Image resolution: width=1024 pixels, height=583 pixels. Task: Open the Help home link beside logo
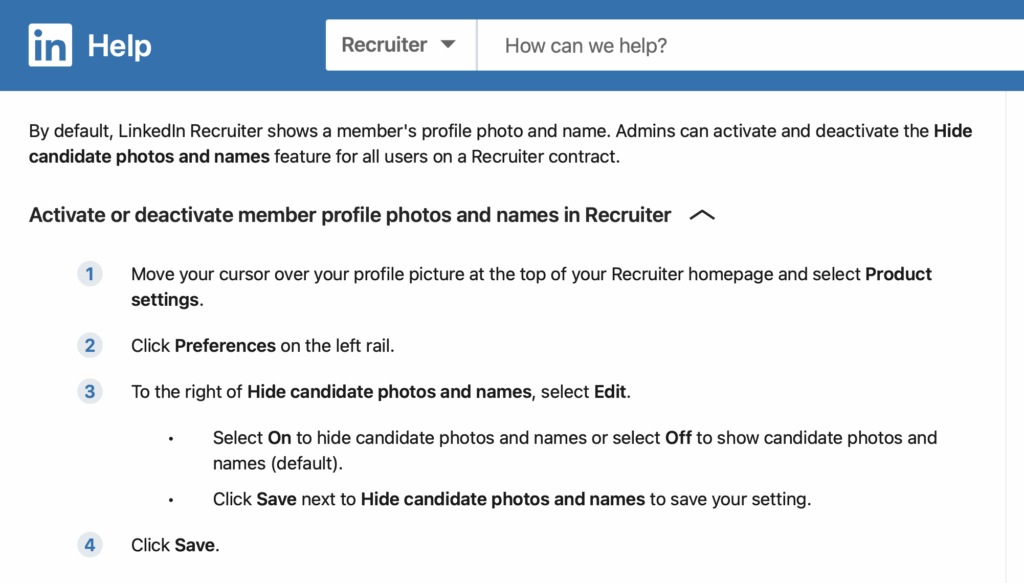[120, 46]
